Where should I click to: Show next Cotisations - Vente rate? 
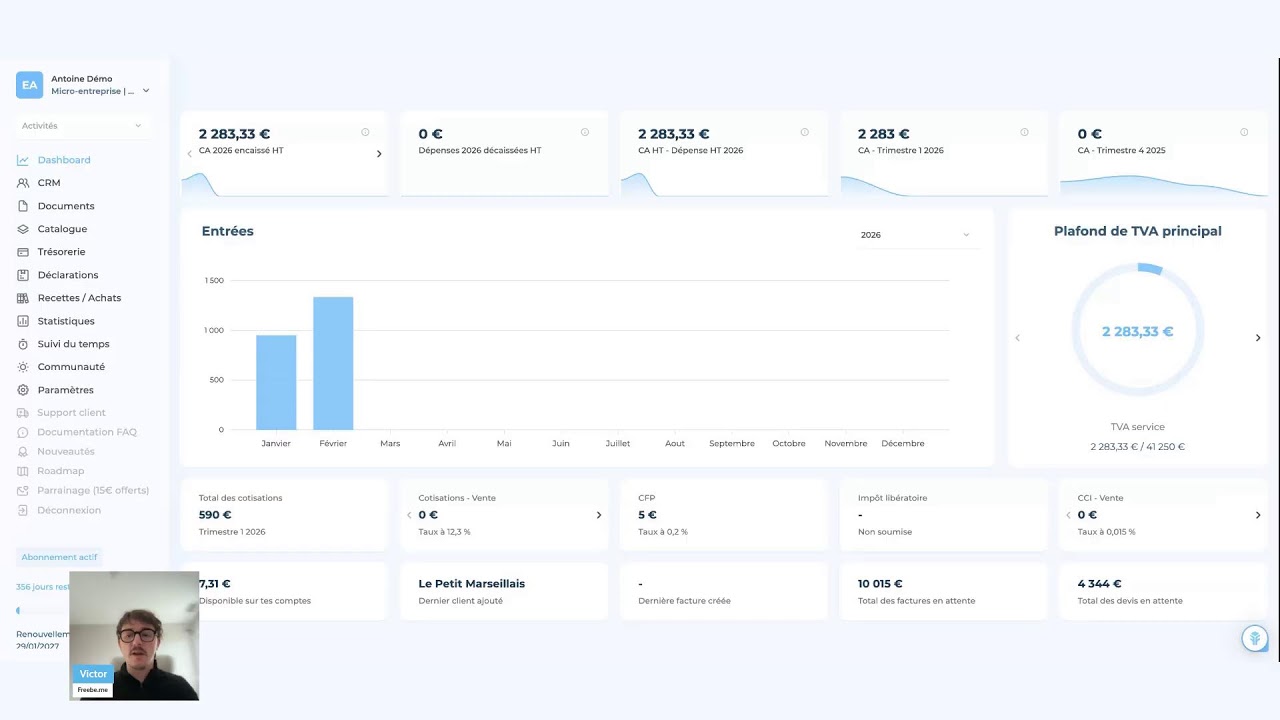[x=599, y=515]
